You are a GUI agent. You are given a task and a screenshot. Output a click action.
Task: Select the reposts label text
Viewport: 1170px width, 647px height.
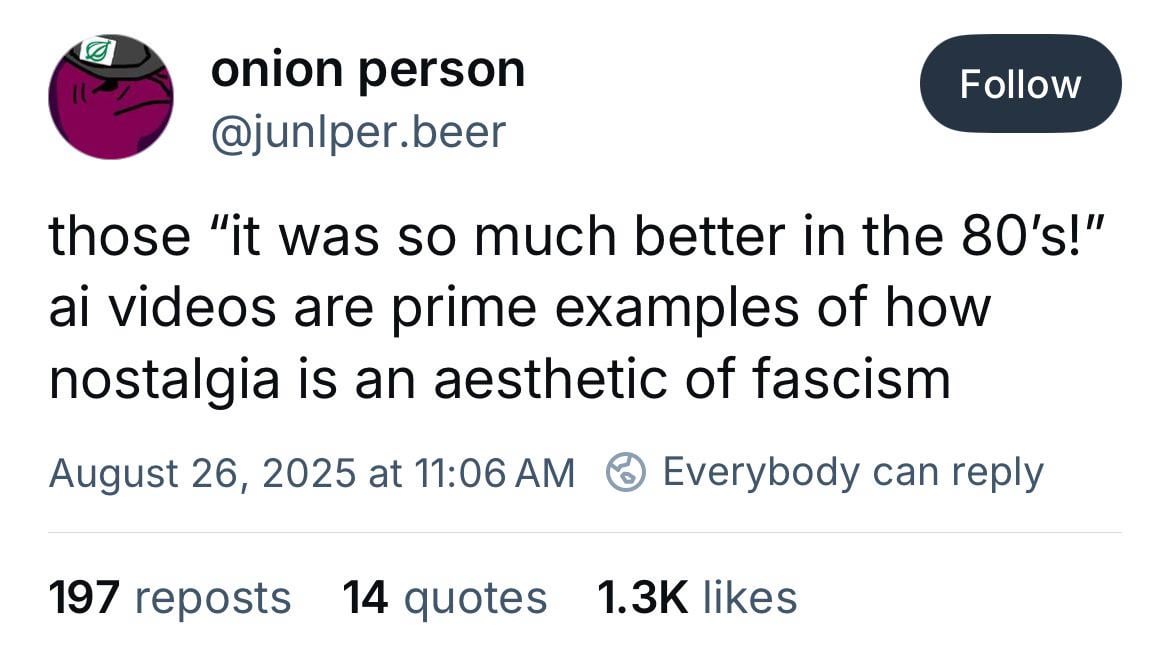tap(213, 599)
